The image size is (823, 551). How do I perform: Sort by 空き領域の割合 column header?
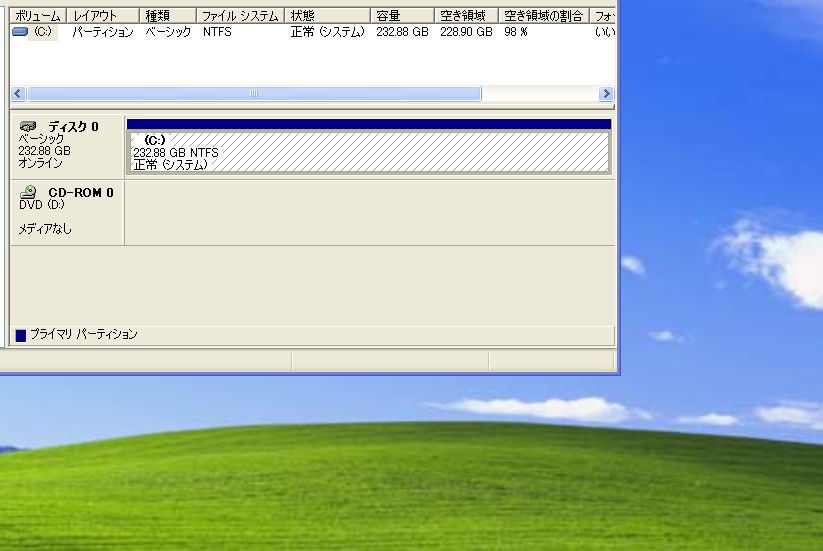tap(544, 16)
